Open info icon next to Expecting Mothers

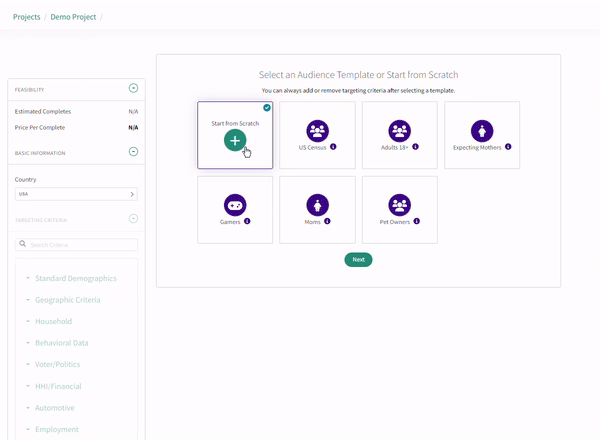(508, 147)
